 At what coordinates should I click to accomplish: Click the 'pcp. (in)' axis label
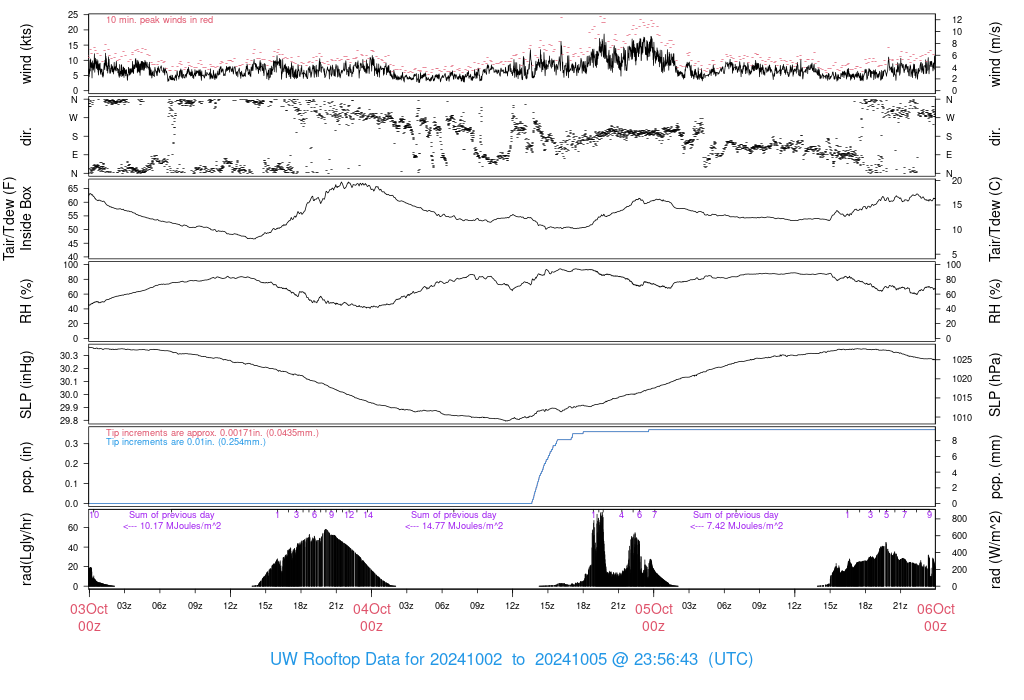point(26,468)
